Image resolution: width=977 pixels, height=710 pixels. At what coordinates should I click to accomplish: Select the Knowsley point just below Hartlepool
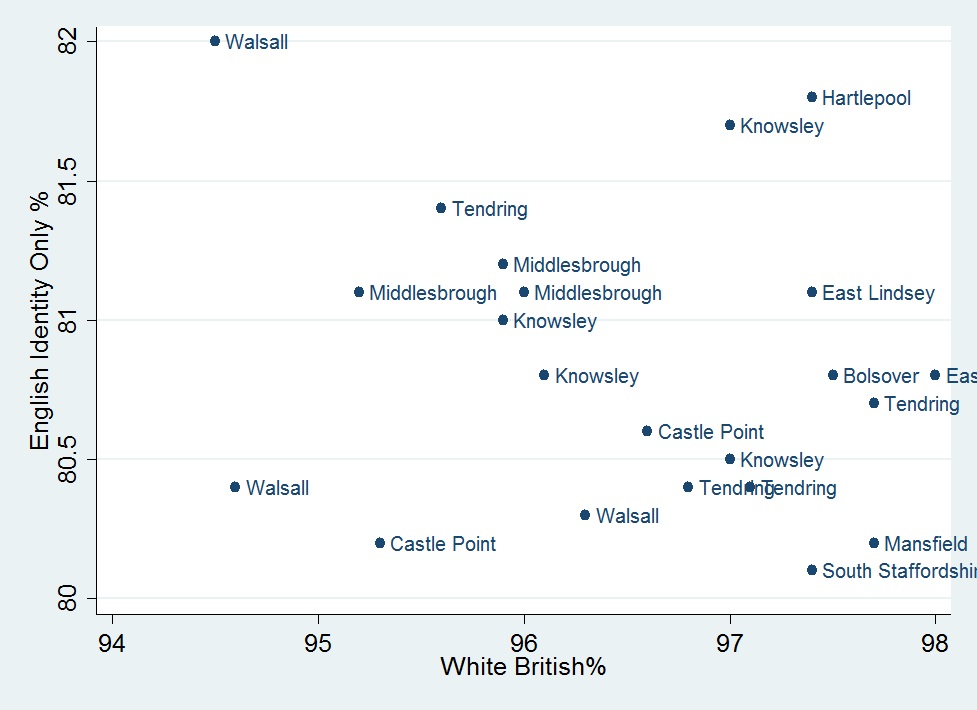click(730, 125)
